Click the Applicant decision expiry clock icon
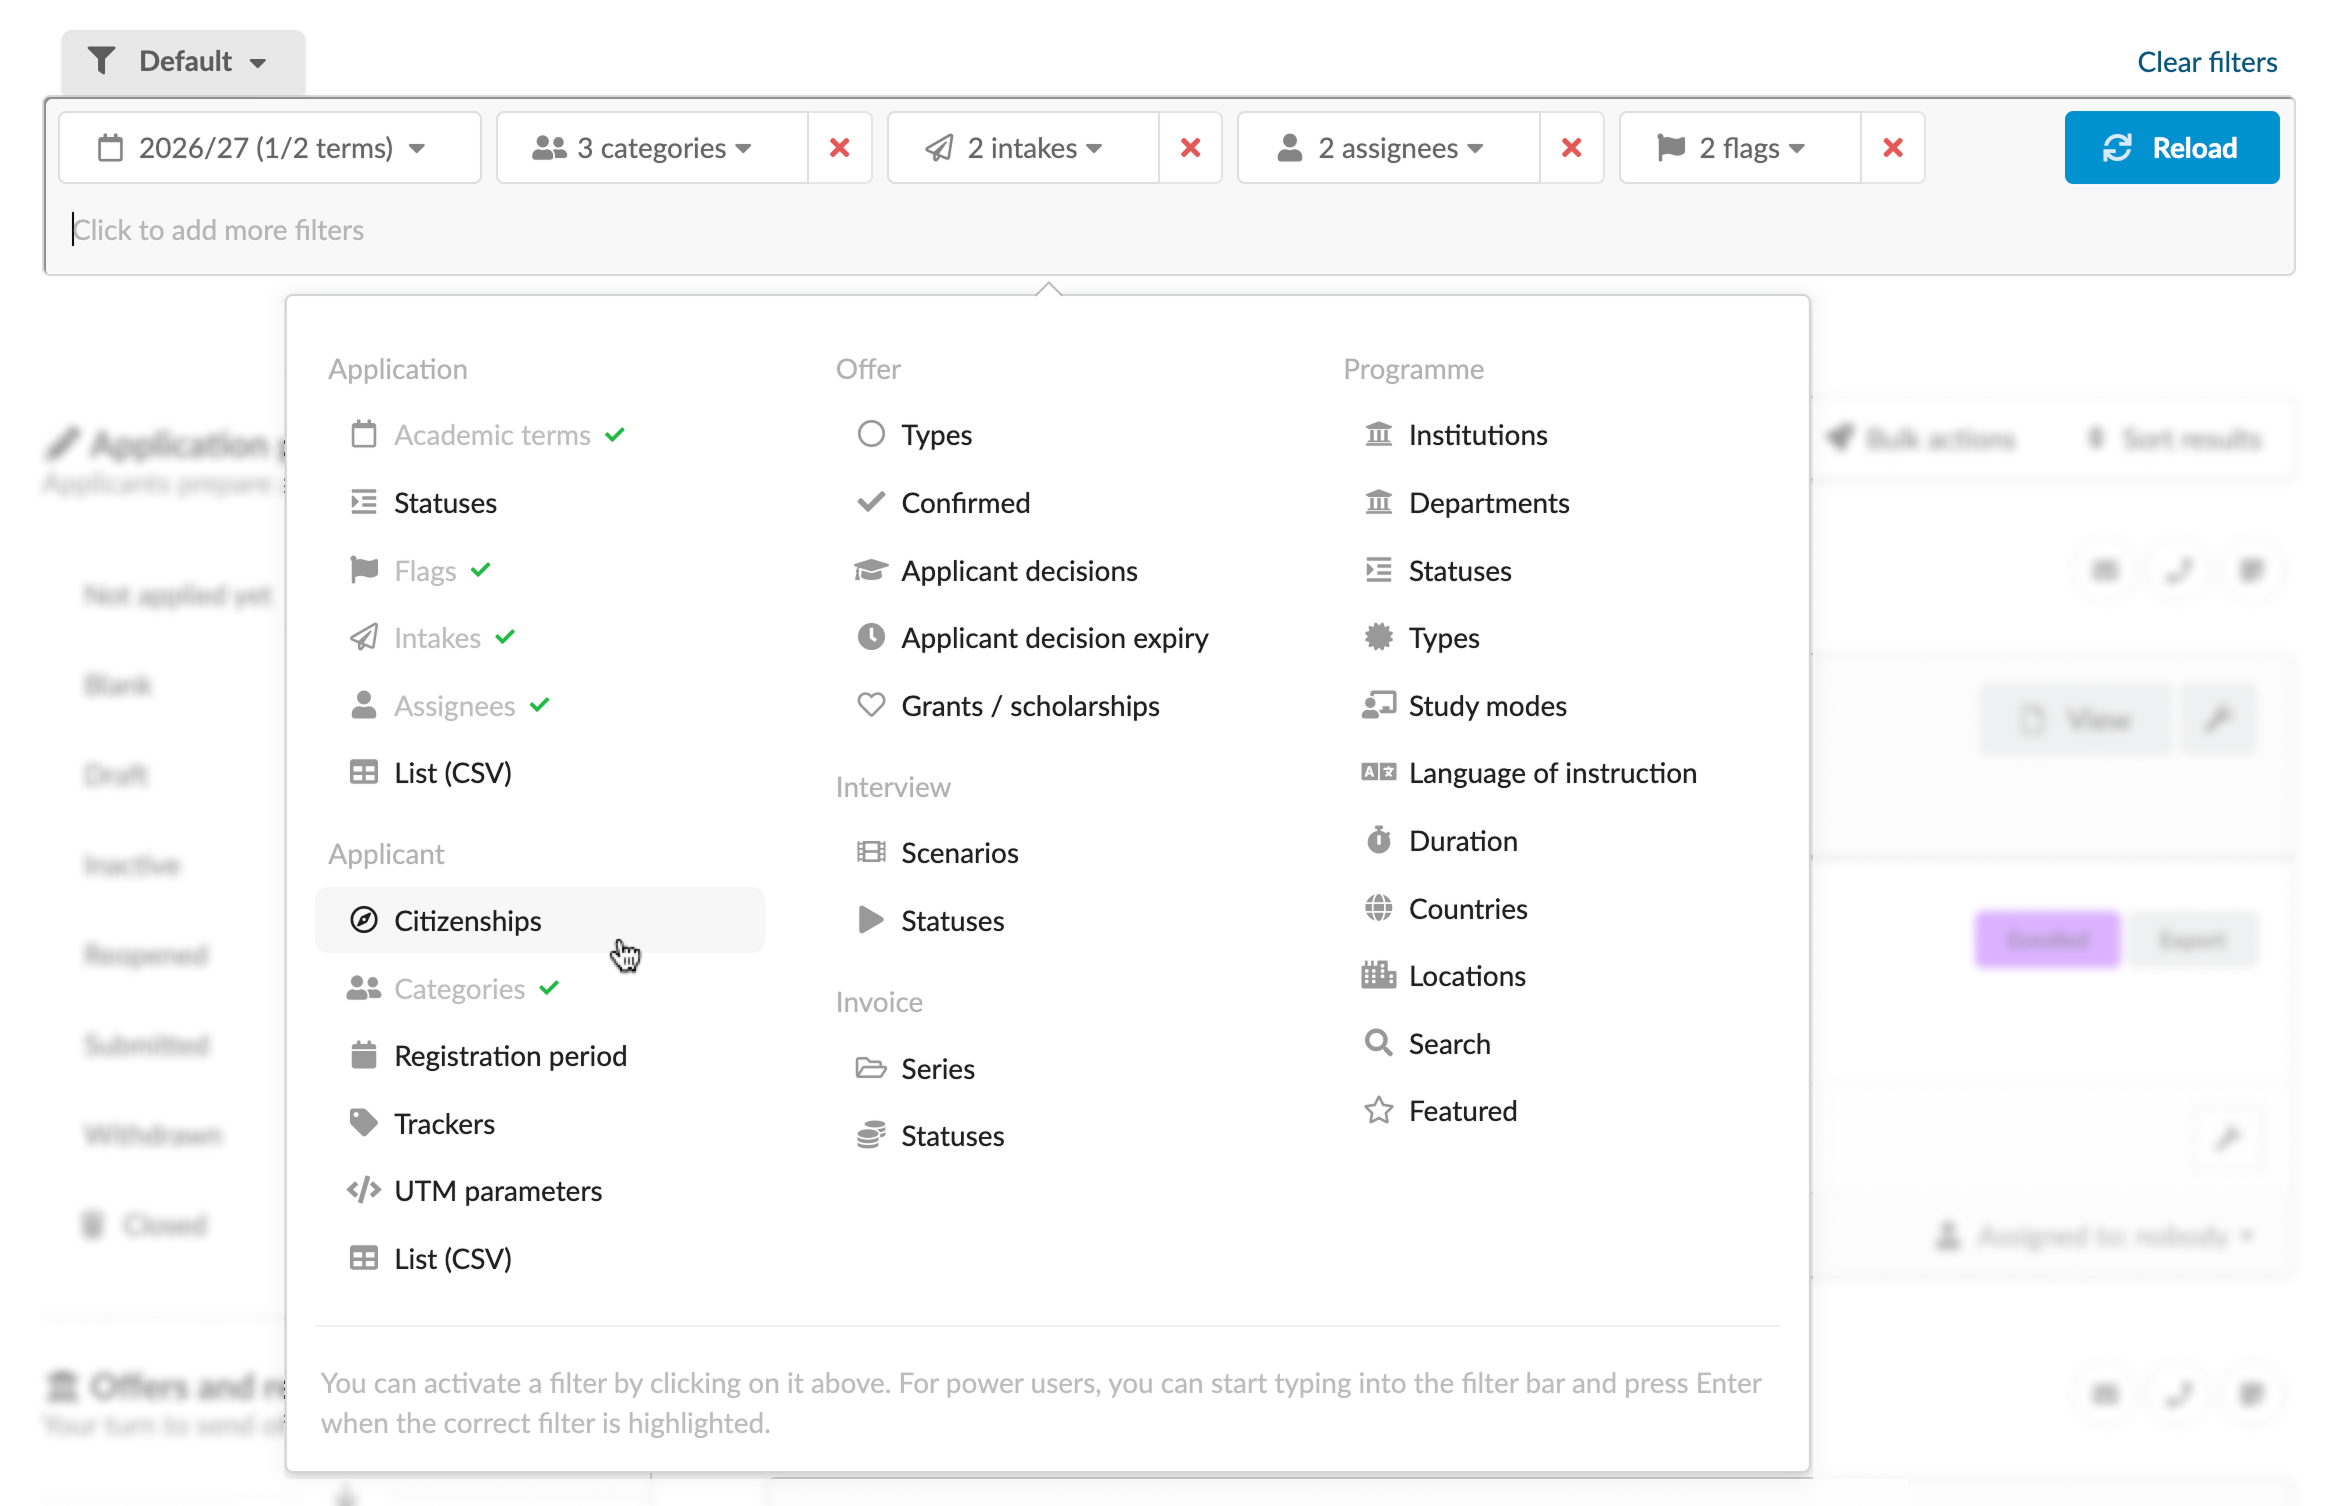The height and width of the screenshot is (1506, 2336). click(871, 637)
